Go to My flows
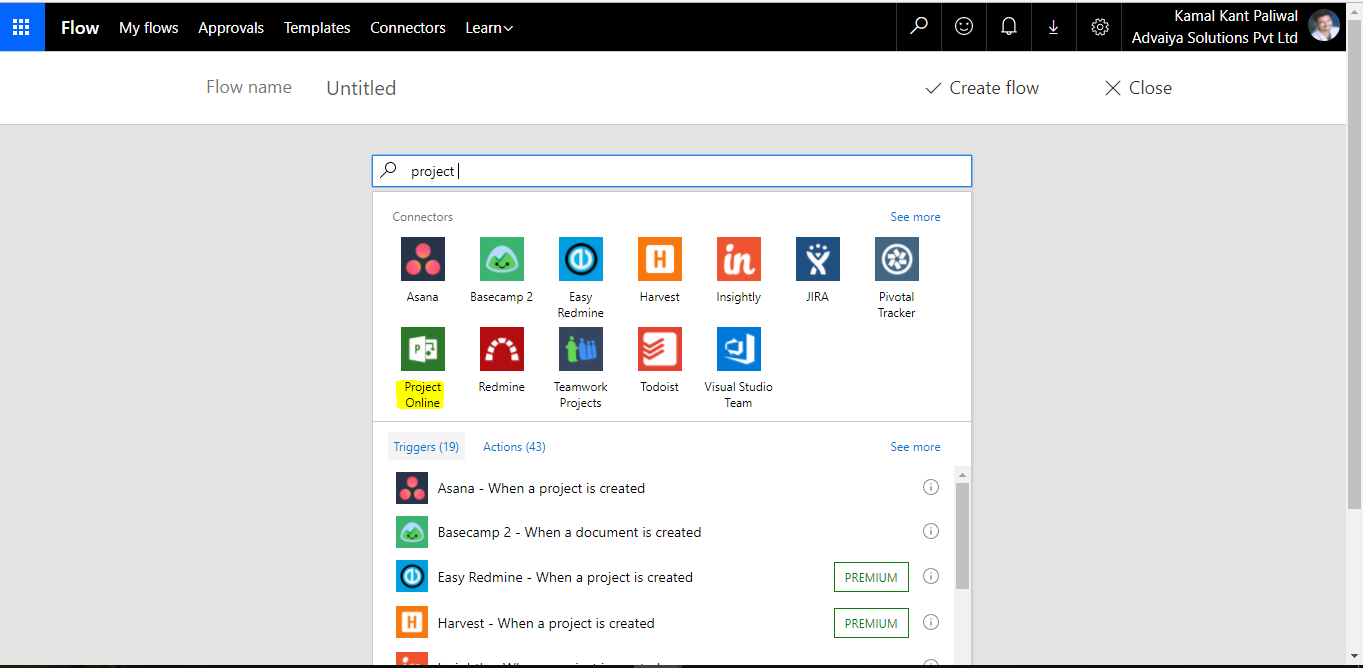The image size is (1363, 668). [x=149, y=28]
